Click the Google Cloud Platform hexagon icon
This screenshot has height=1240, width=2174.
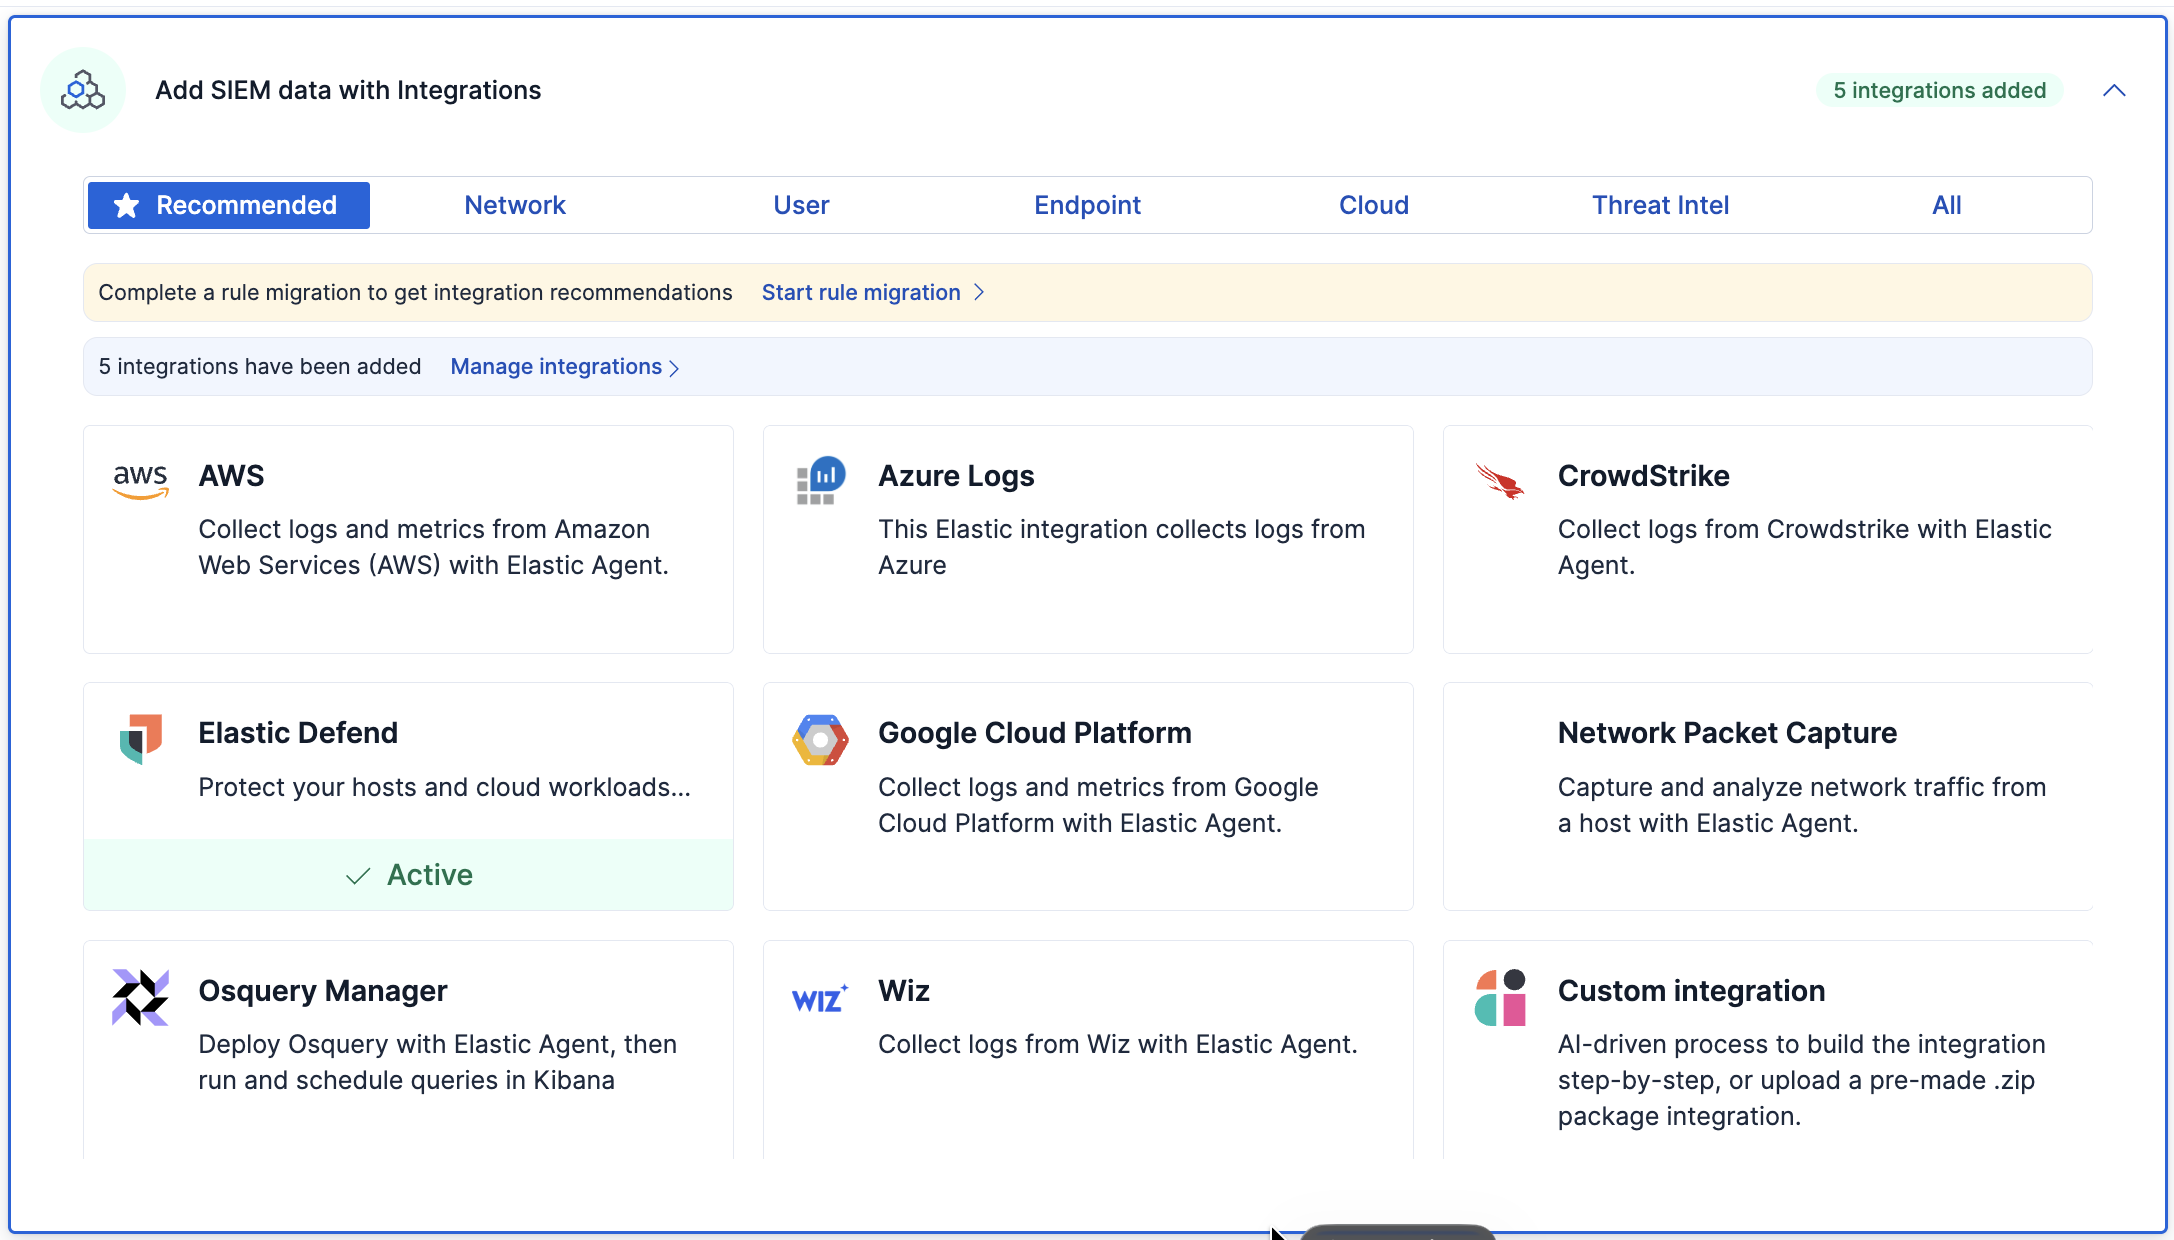[x=821, y=740]
